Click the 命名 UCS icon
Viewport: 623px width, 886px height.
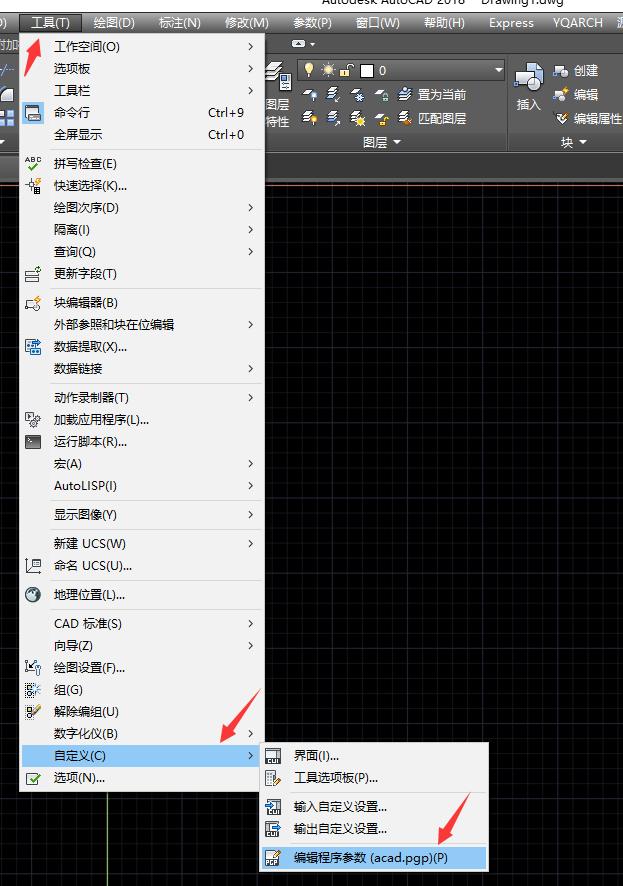[33, 565]
